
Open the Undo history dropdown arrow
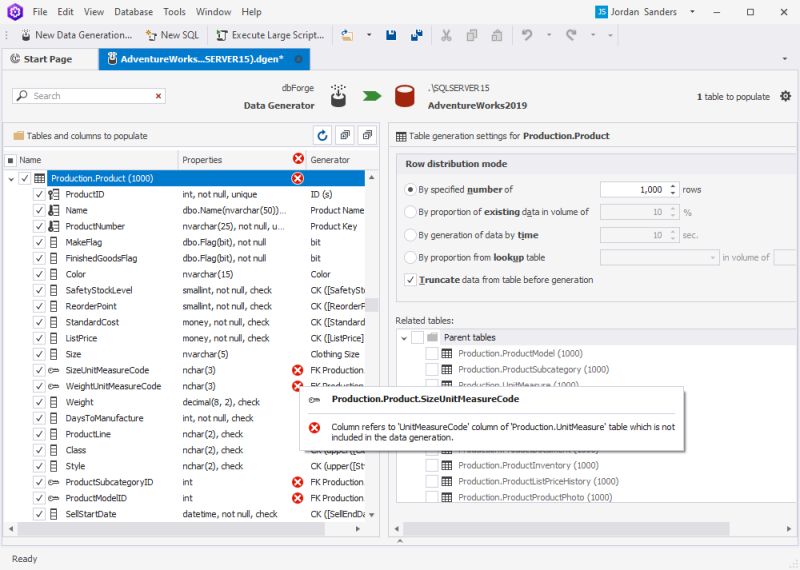coord(549,35)
